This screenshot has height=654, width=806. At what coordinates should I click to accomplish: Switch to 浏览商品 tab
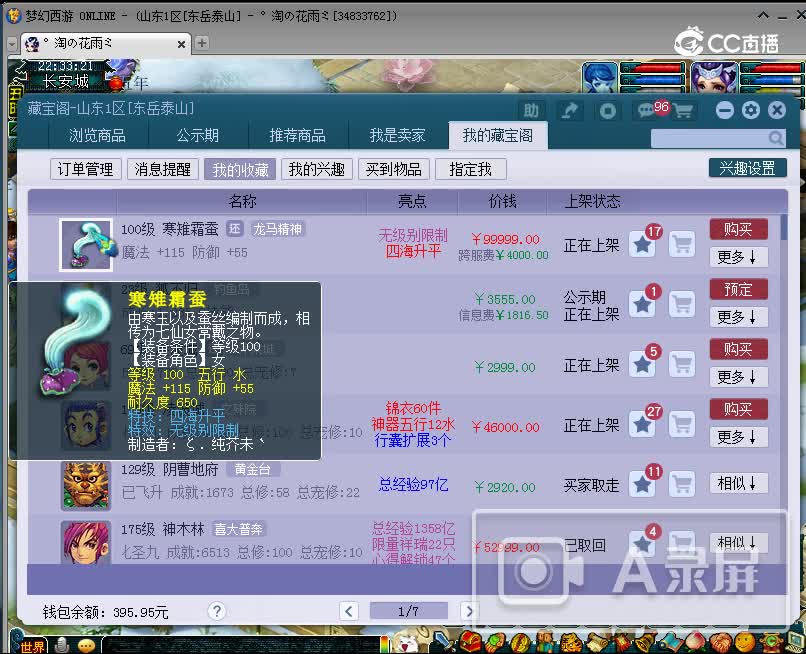point(98,136)
